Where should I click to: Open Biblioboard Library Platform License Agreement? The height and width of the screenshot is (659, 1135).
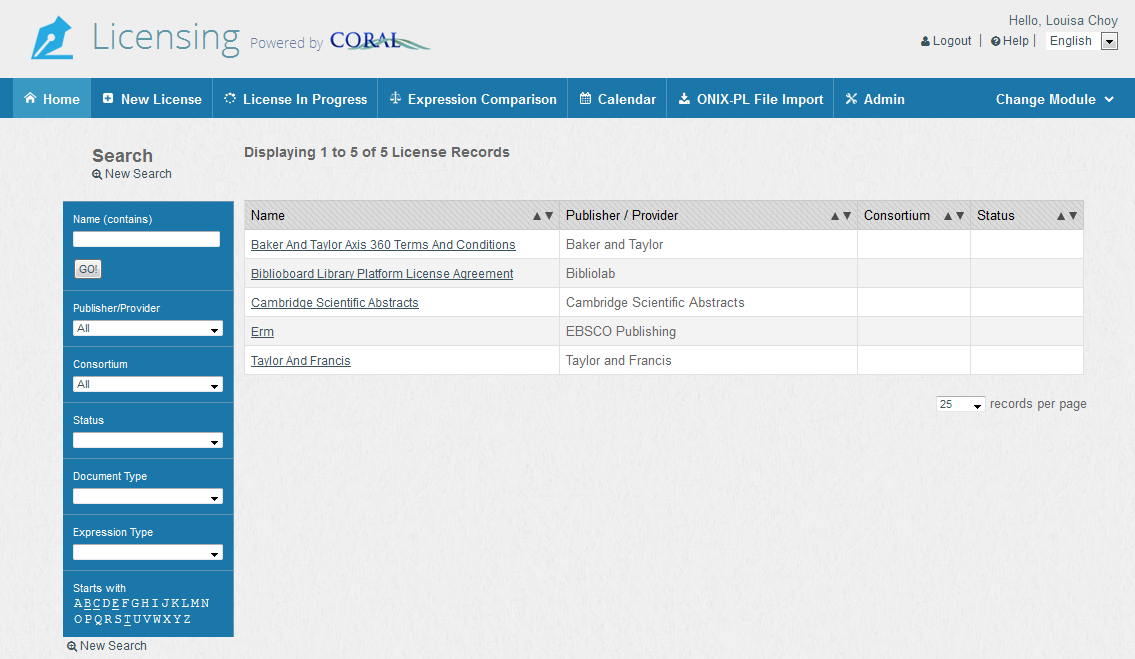coord(382,274)
